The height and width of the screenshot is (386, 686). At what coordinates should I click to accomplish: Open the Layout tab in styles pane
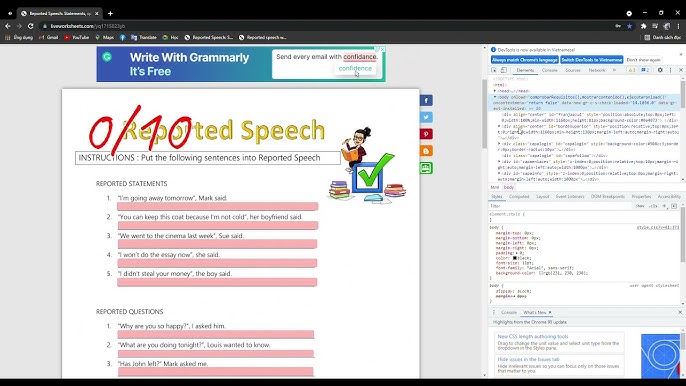[x=542, y=197]
